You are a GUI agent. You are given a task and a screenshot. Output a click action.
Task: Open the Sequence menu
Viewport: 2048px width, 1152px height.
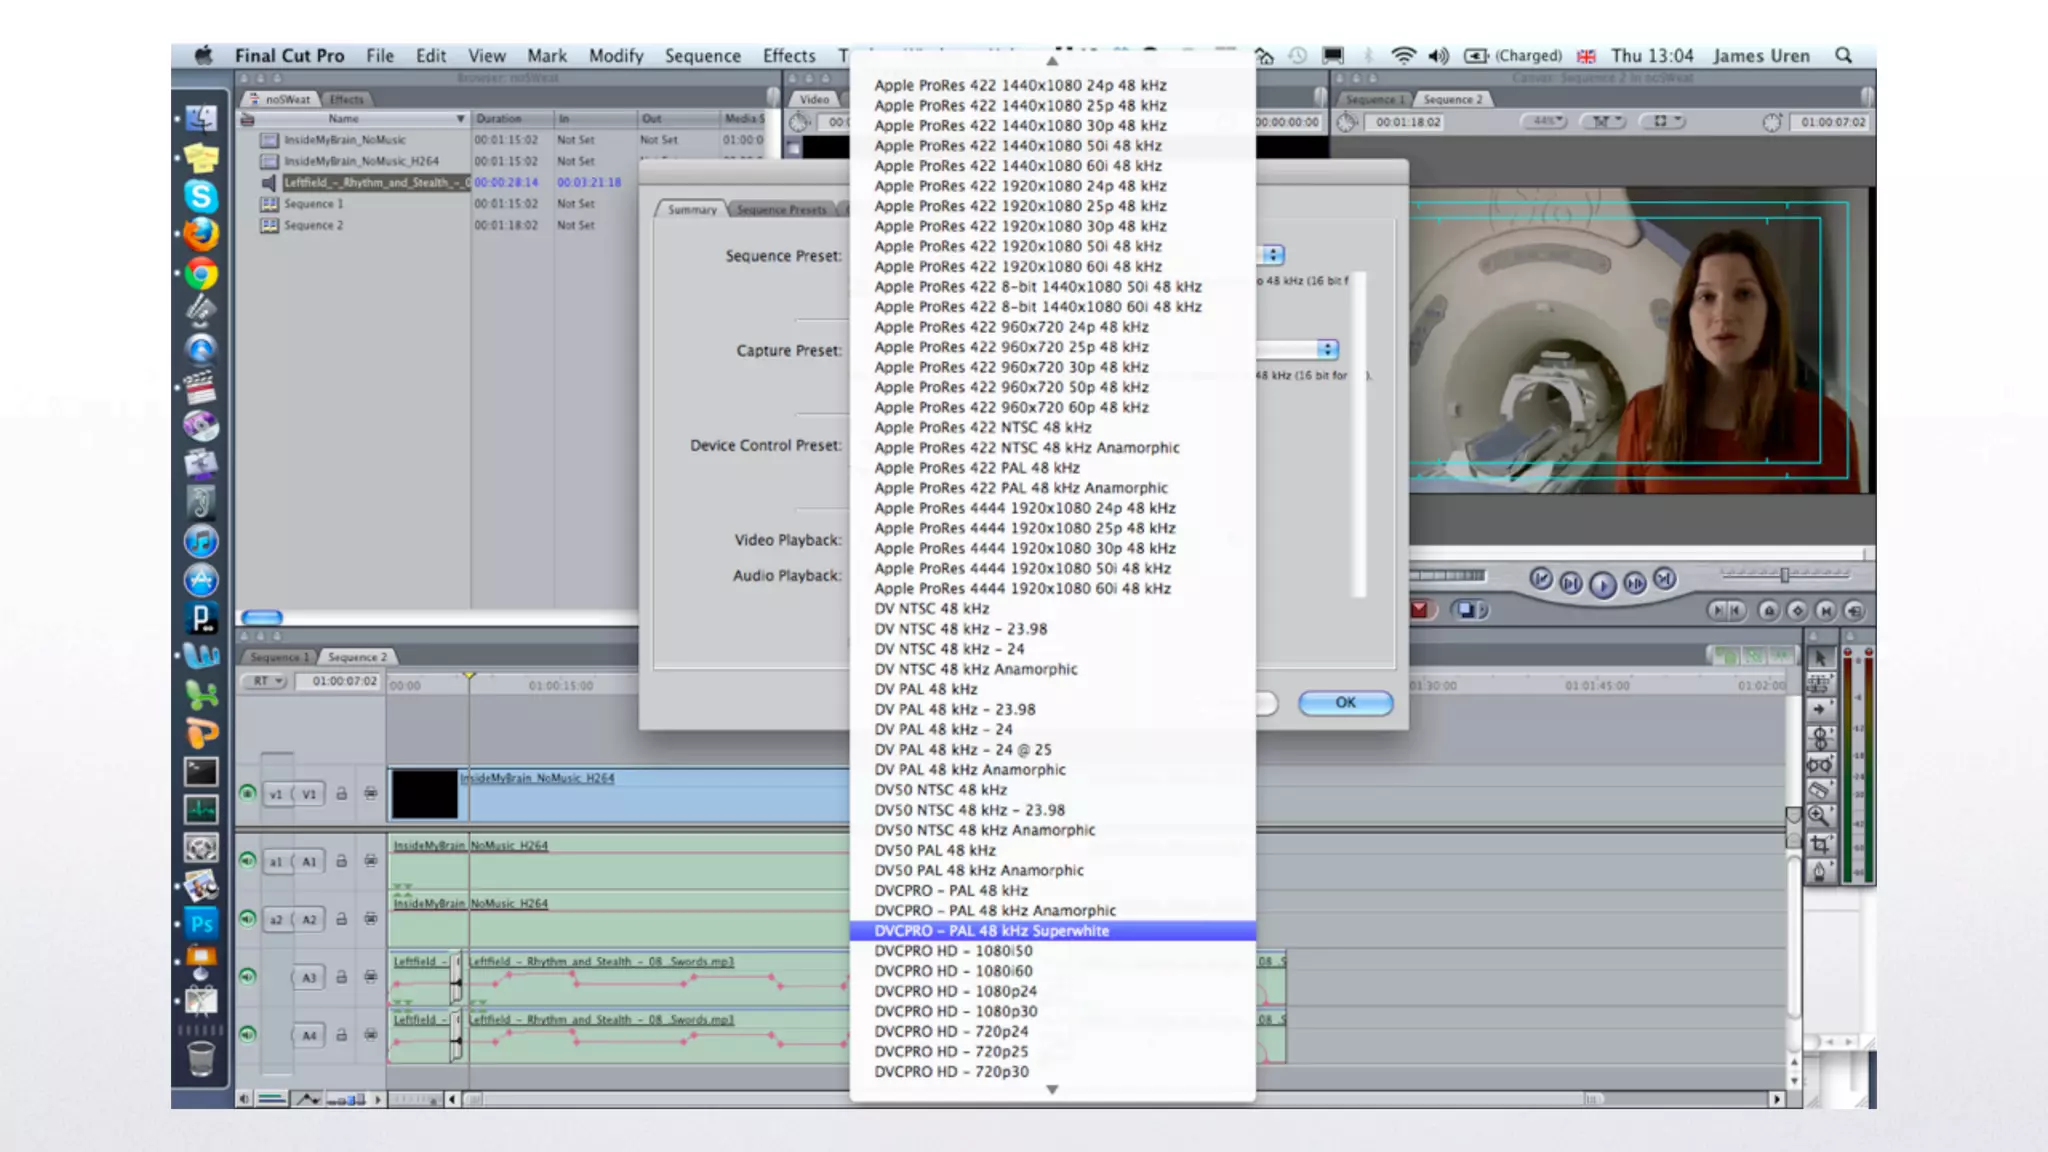(x=702, y=56)
